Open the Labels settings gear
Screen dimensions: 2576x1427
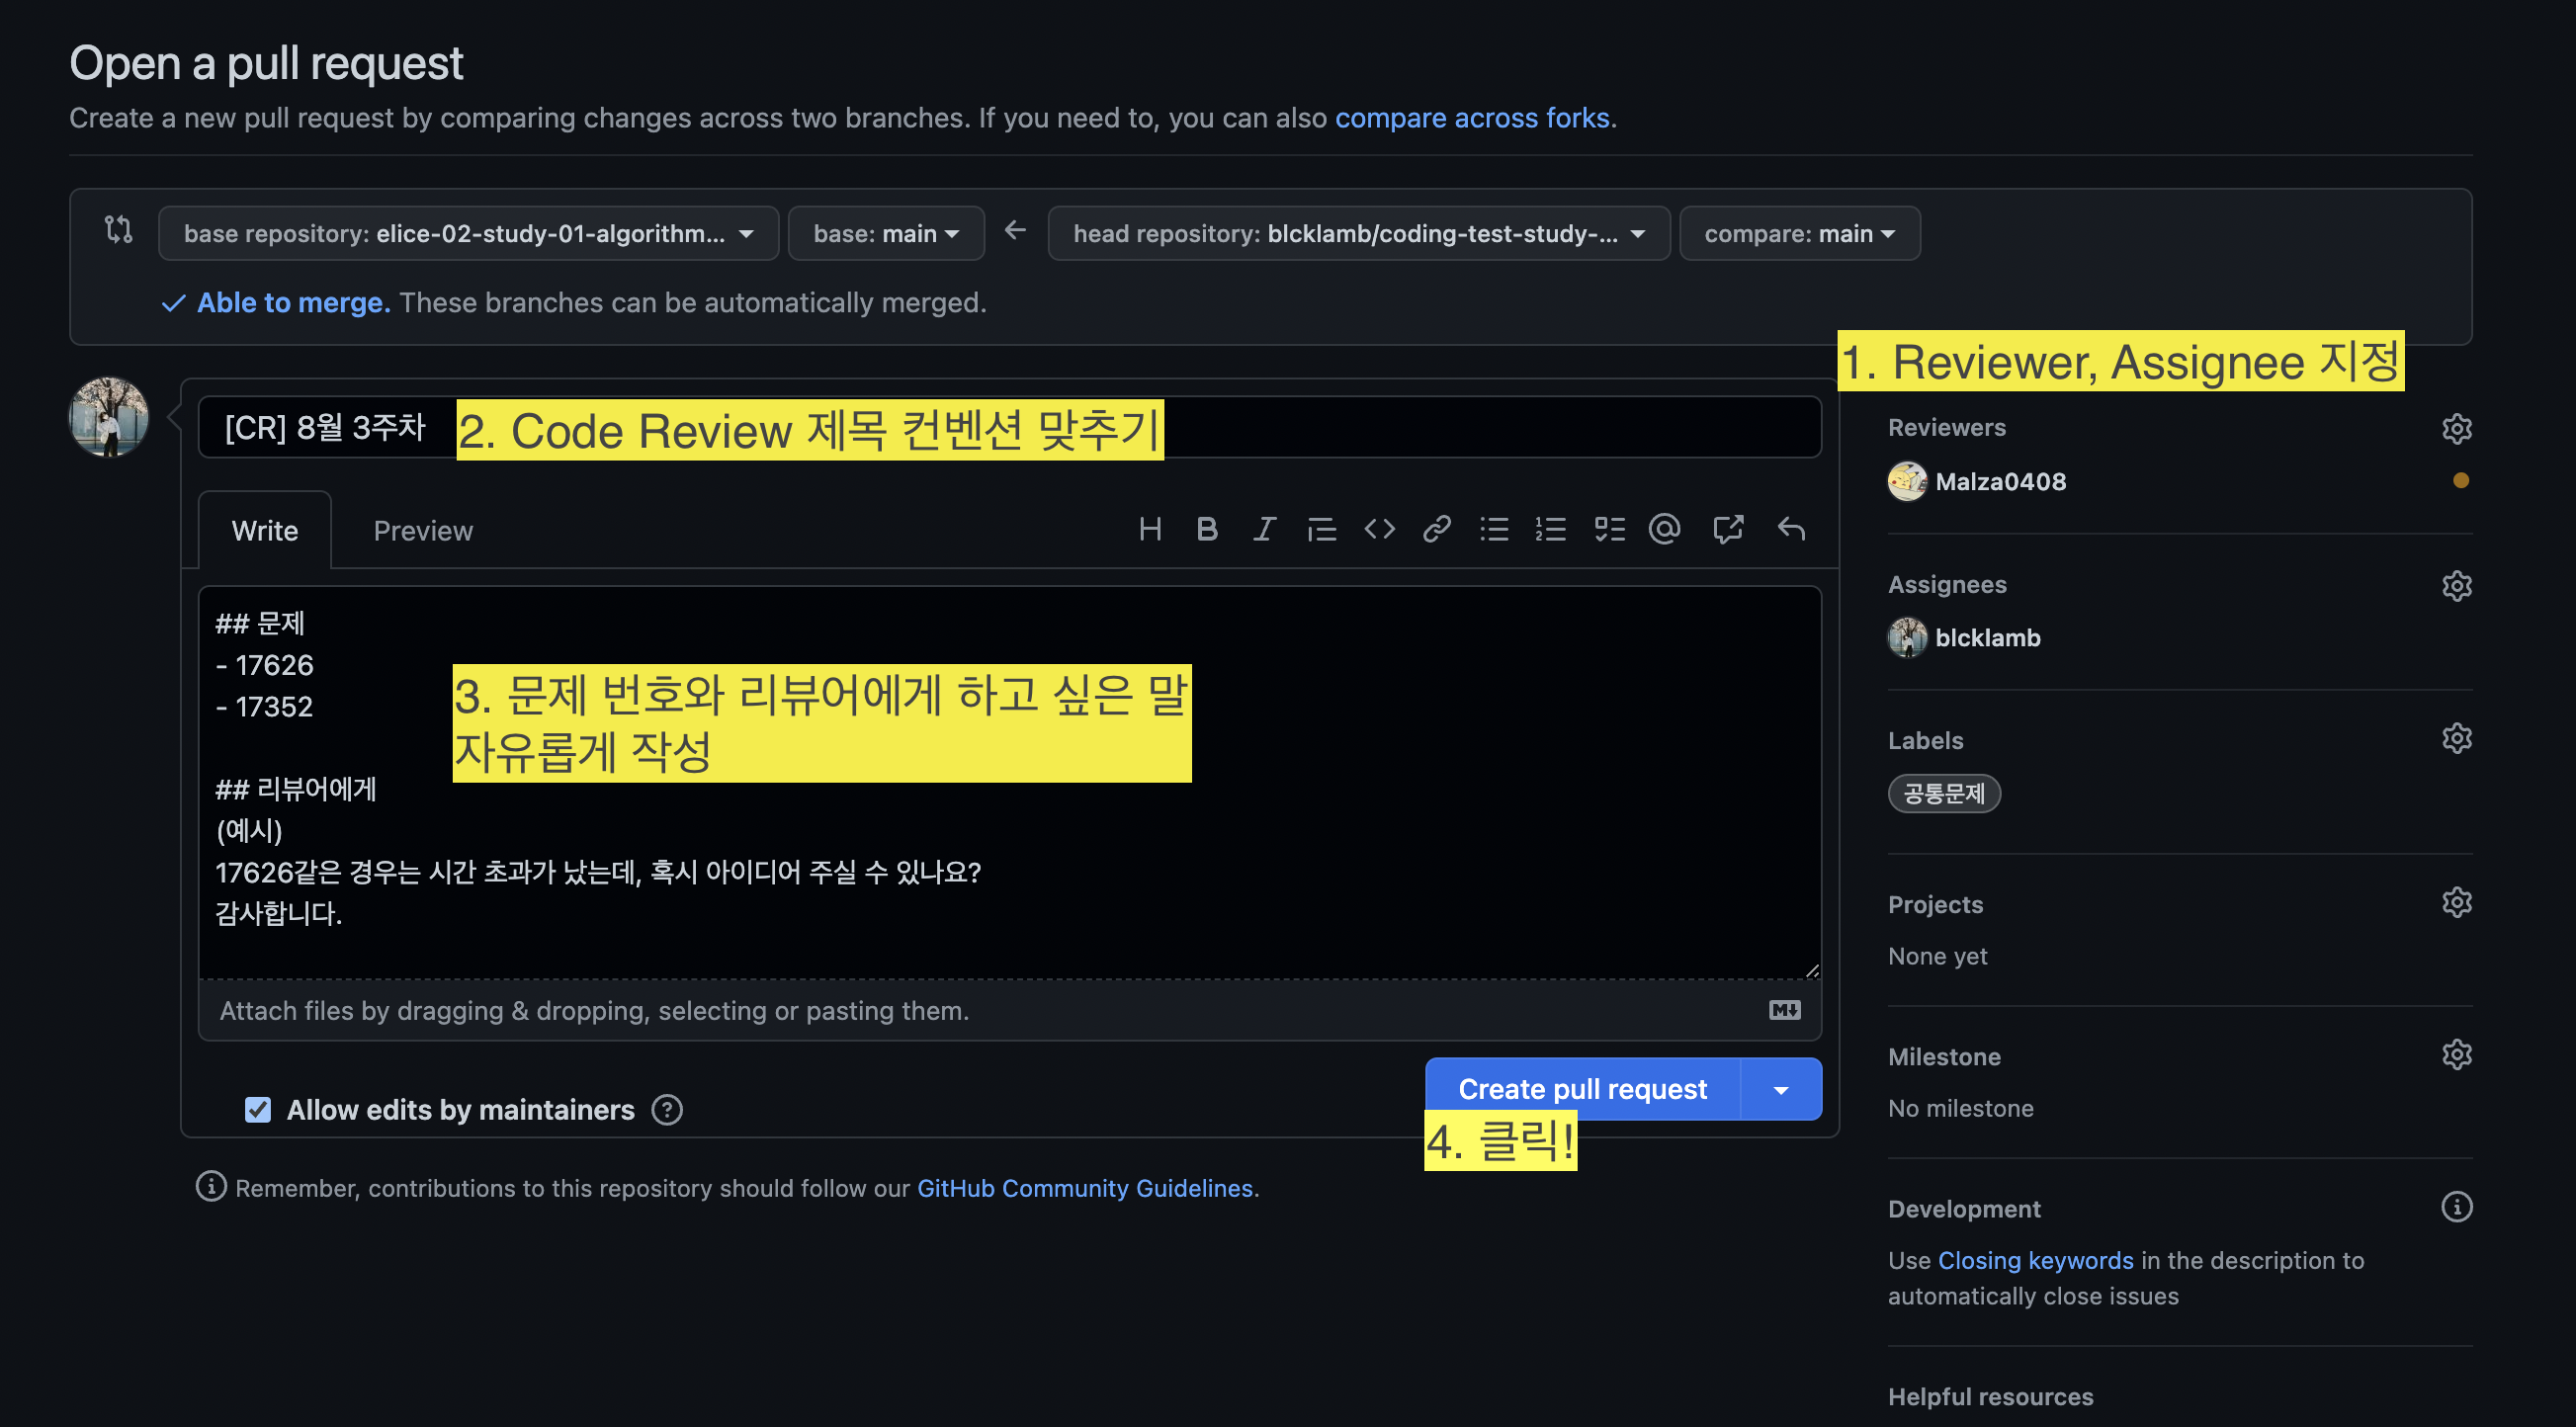[x=2456, y=739]
